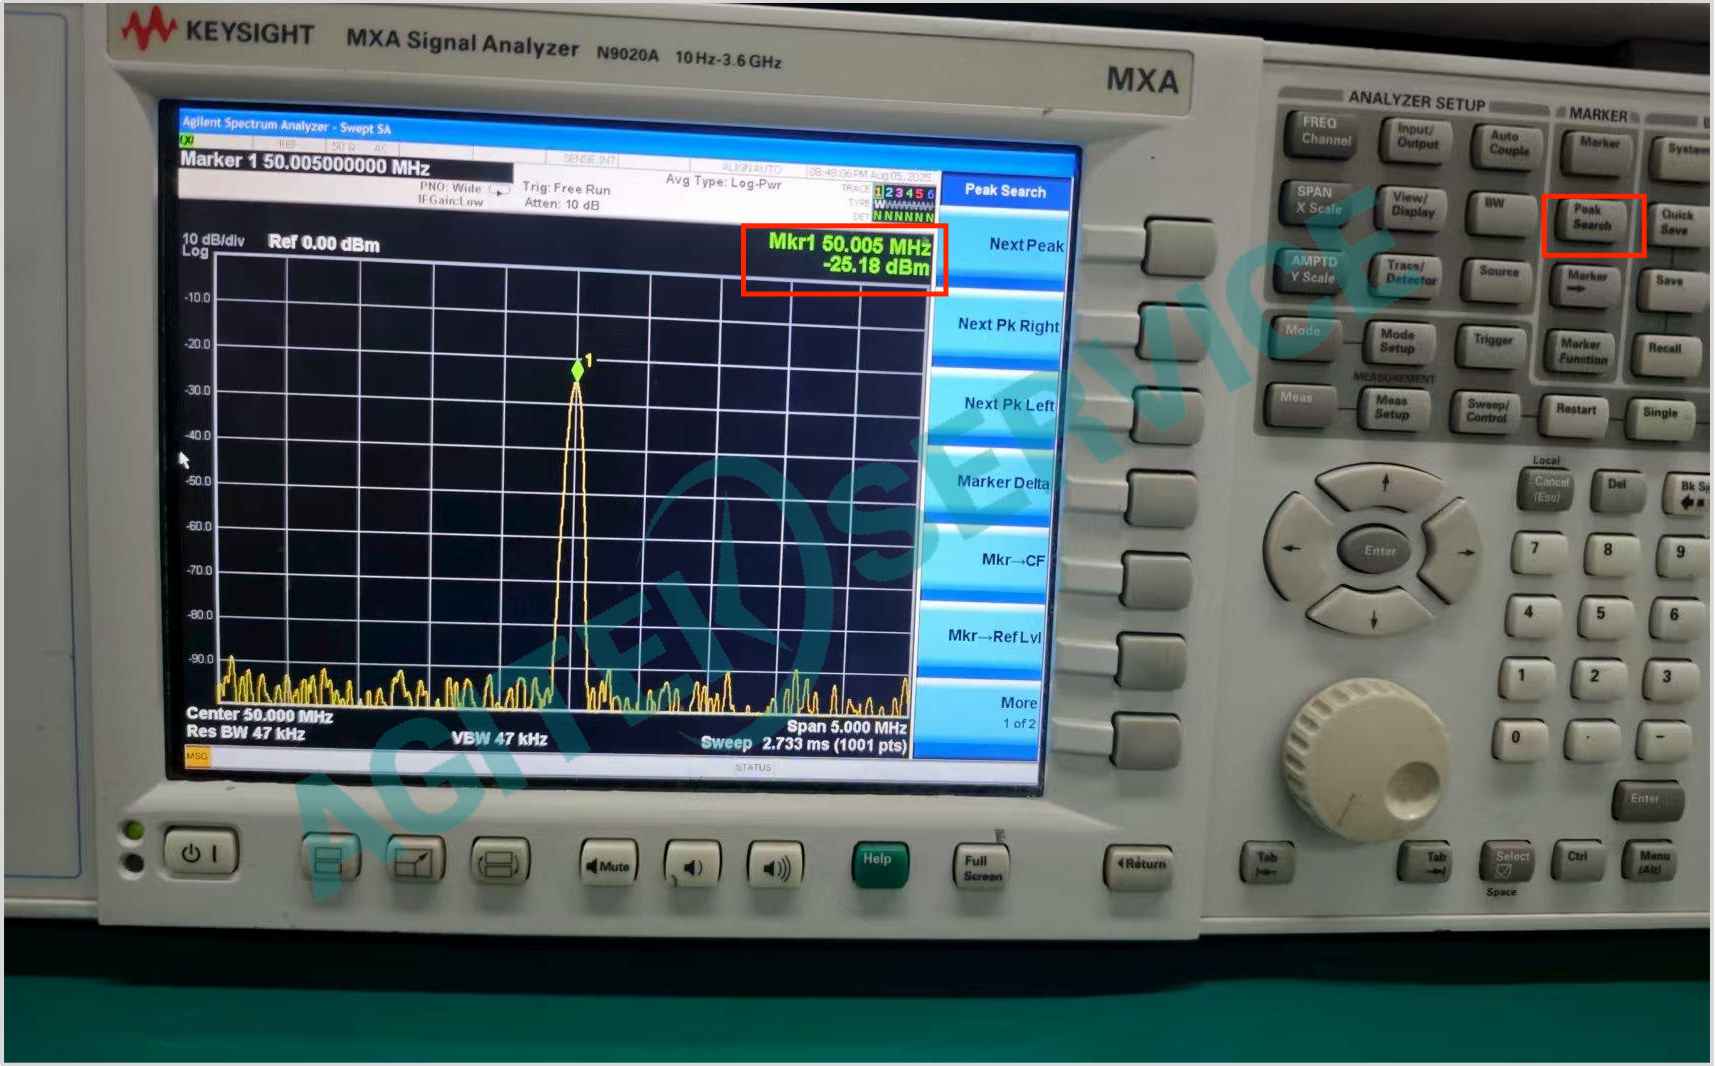Hit the Marker → key
This screenshot has width=1715, height=1066.
coord(1586,285)
